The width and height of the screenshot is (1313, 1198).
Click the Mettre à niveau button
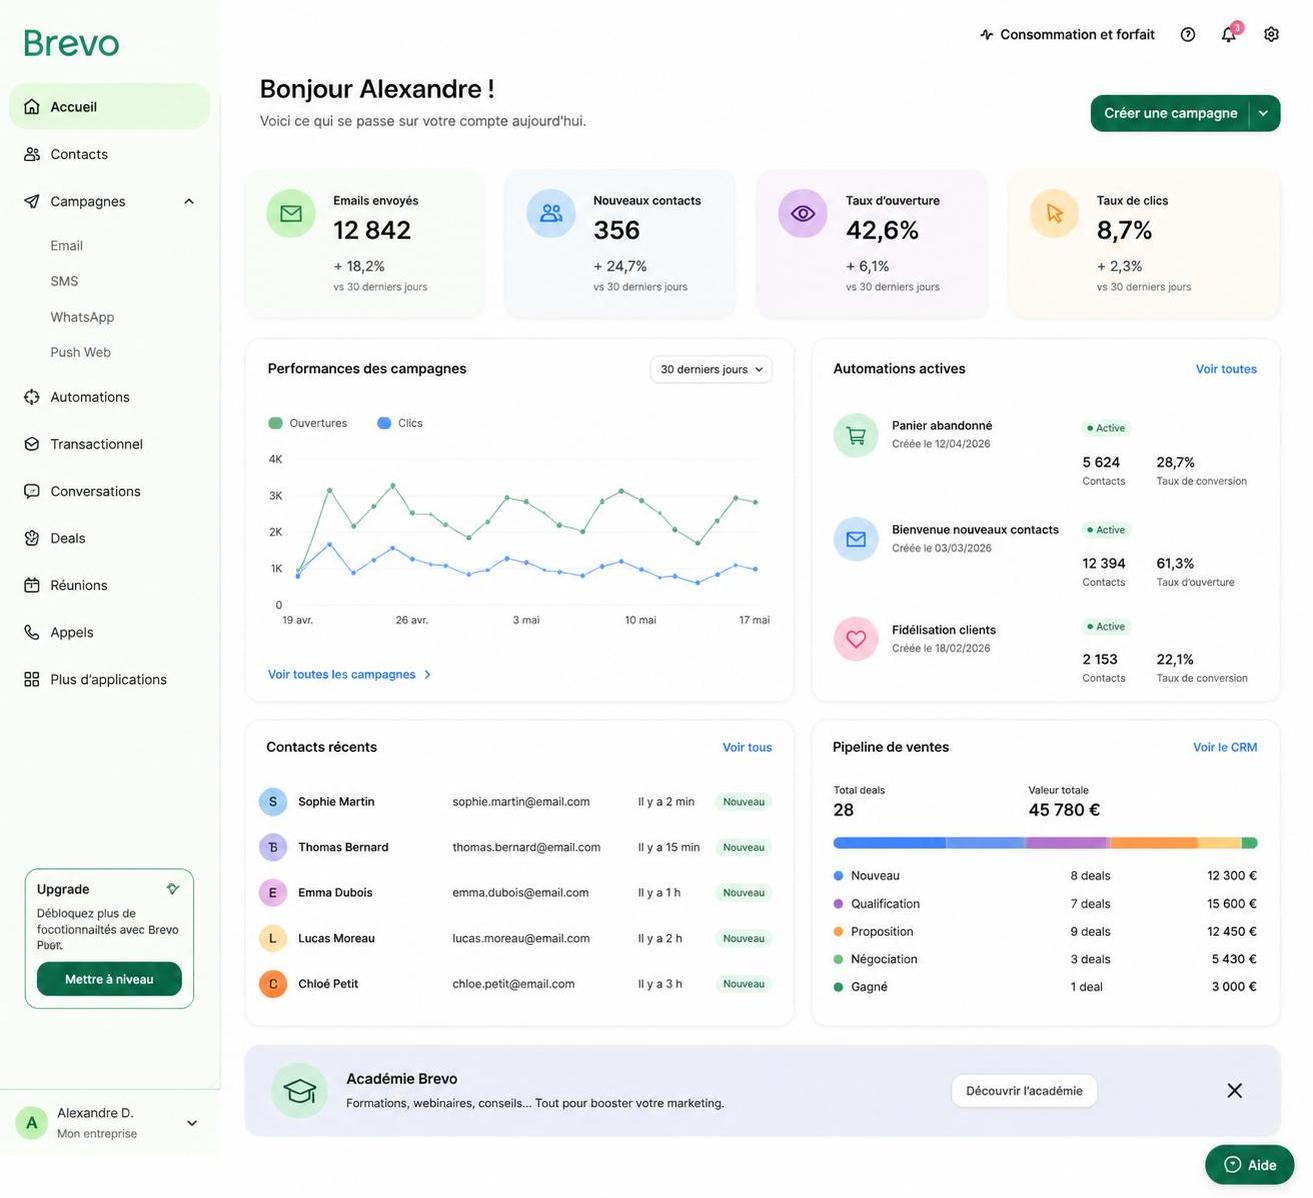[109, 979]
